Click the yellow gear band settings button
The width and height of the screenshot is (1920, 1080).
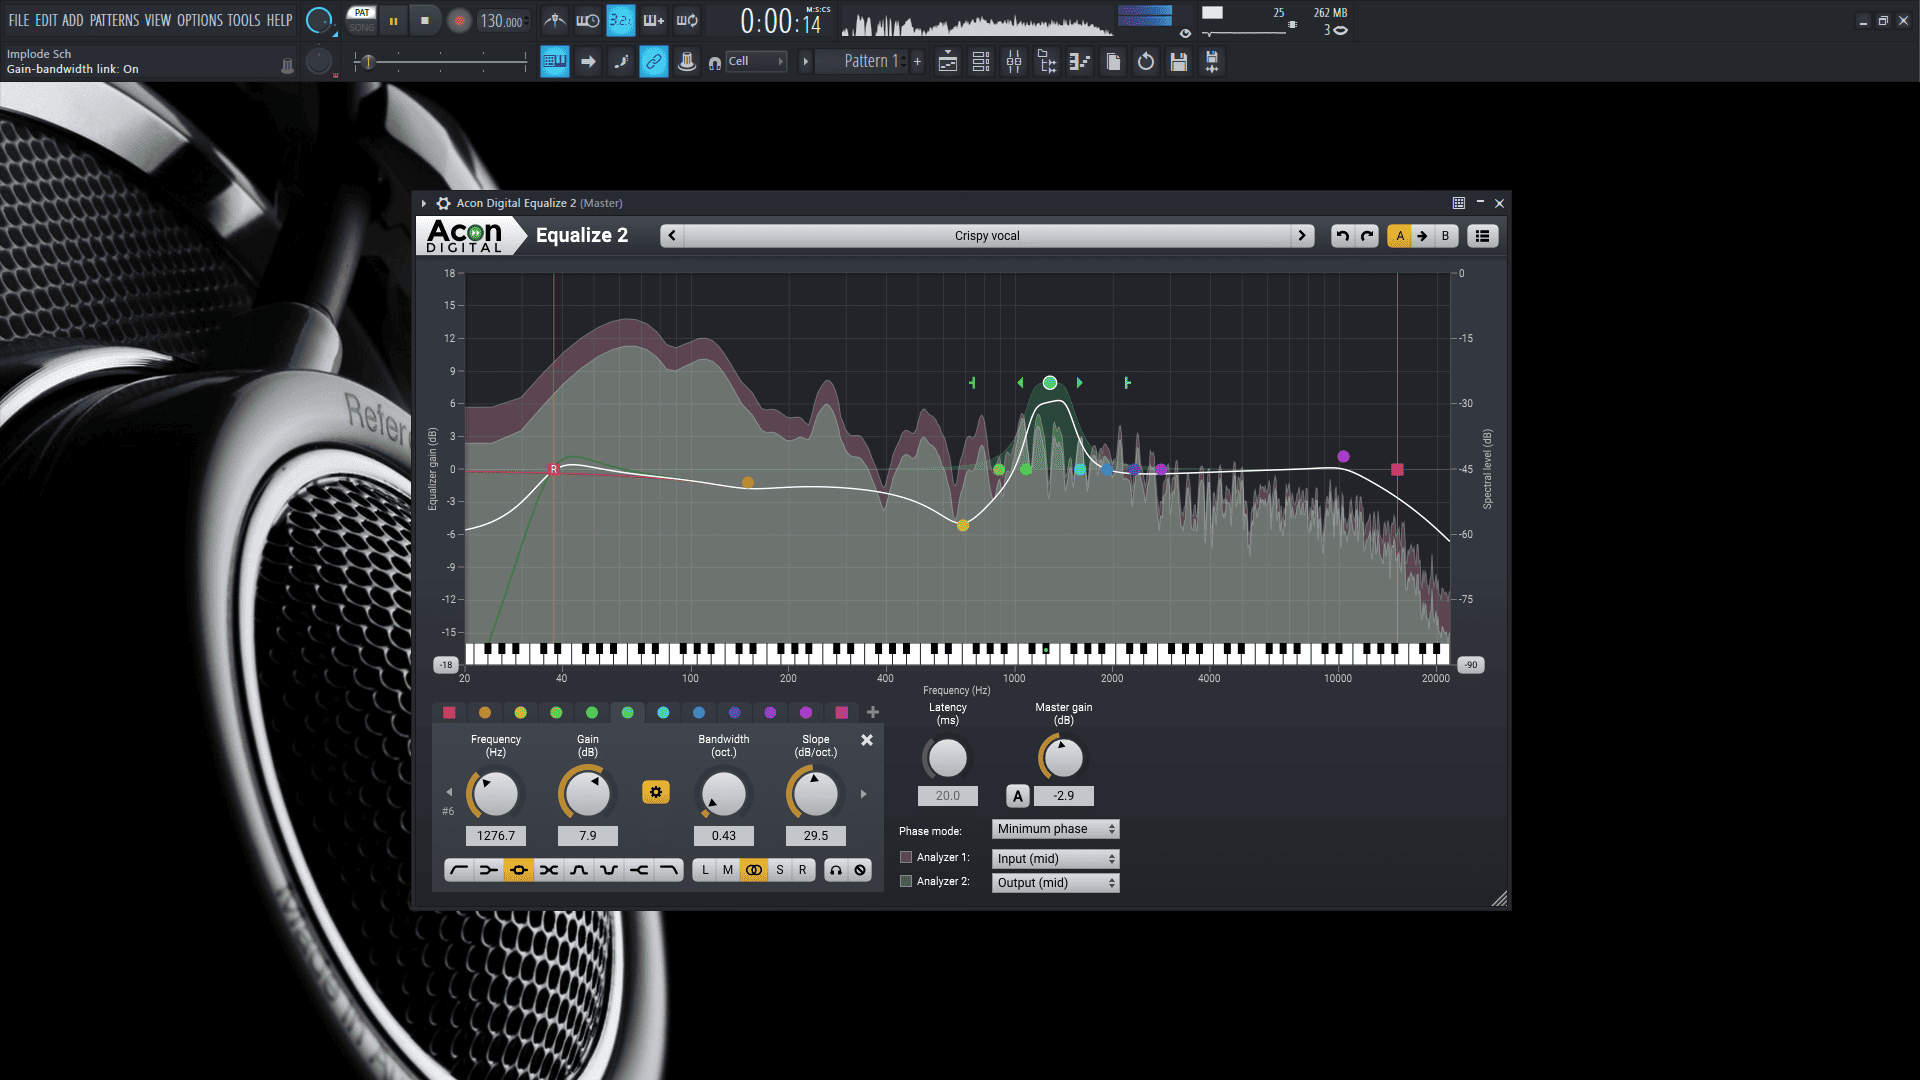point(656,792)
